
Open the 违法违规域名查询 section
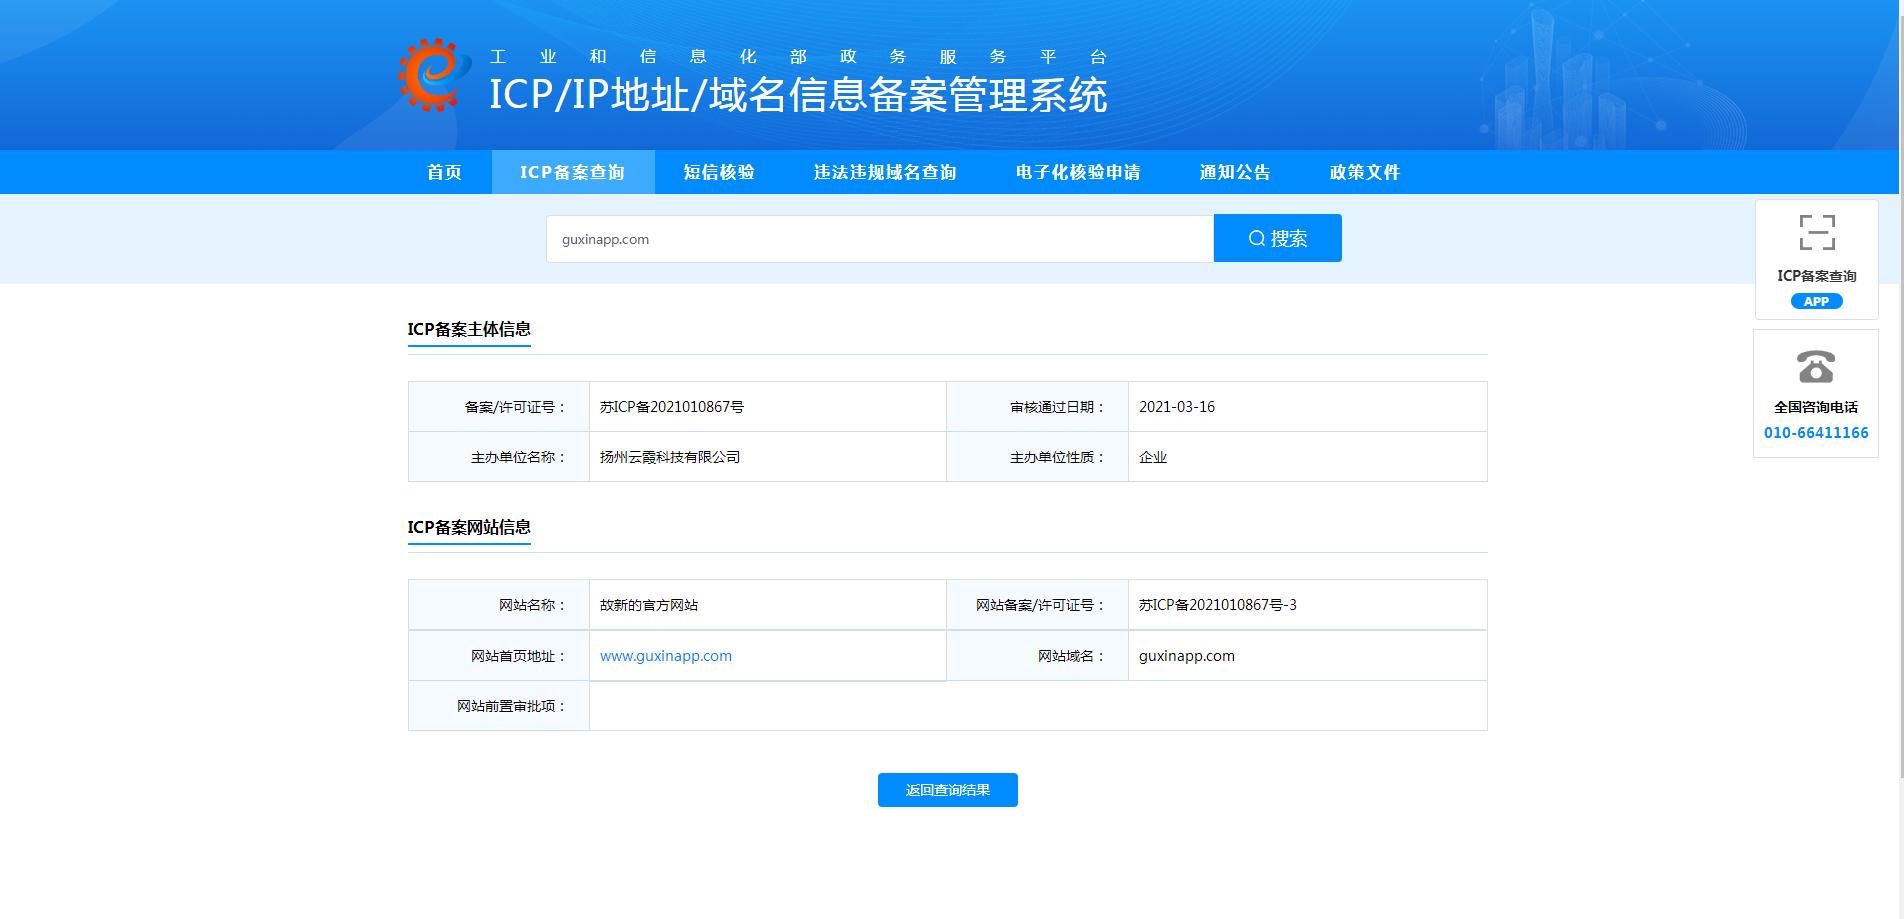click(x=884, y=172)
